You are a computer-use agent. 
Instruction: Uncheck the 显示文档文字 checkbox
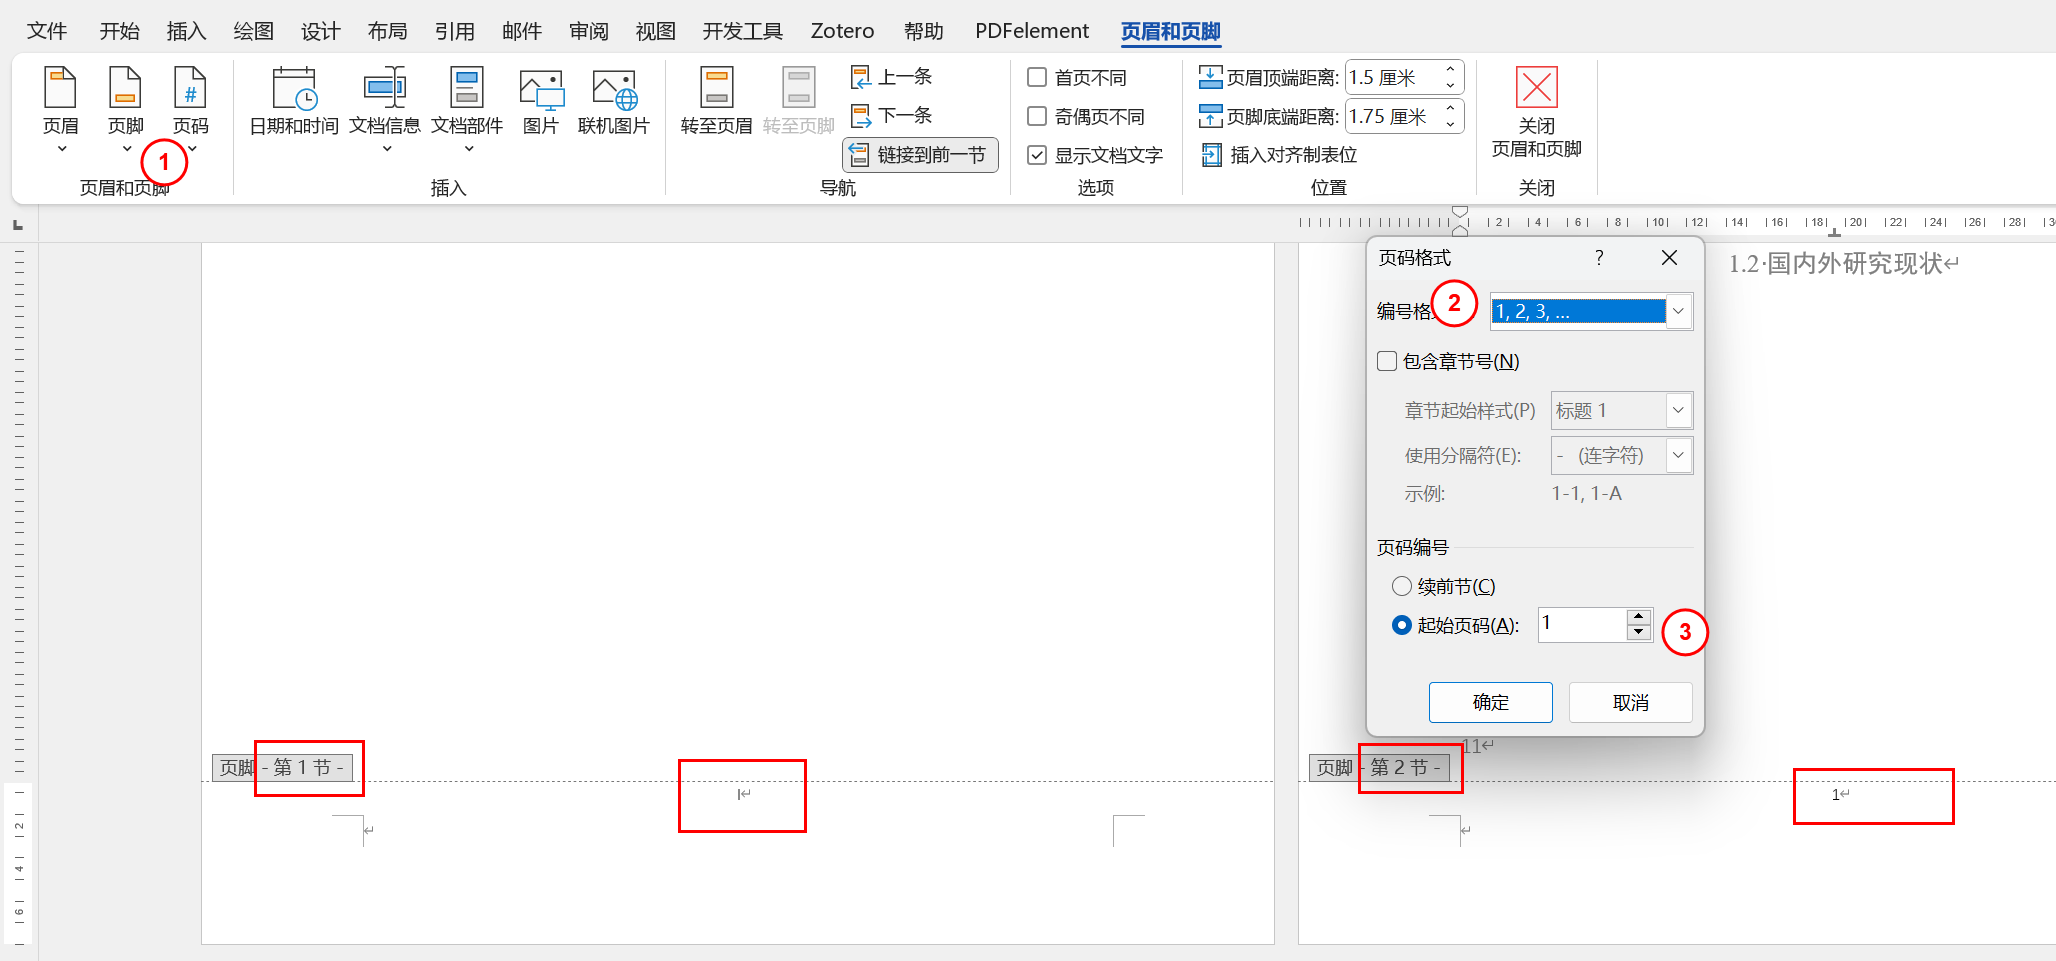point(1038,155)
